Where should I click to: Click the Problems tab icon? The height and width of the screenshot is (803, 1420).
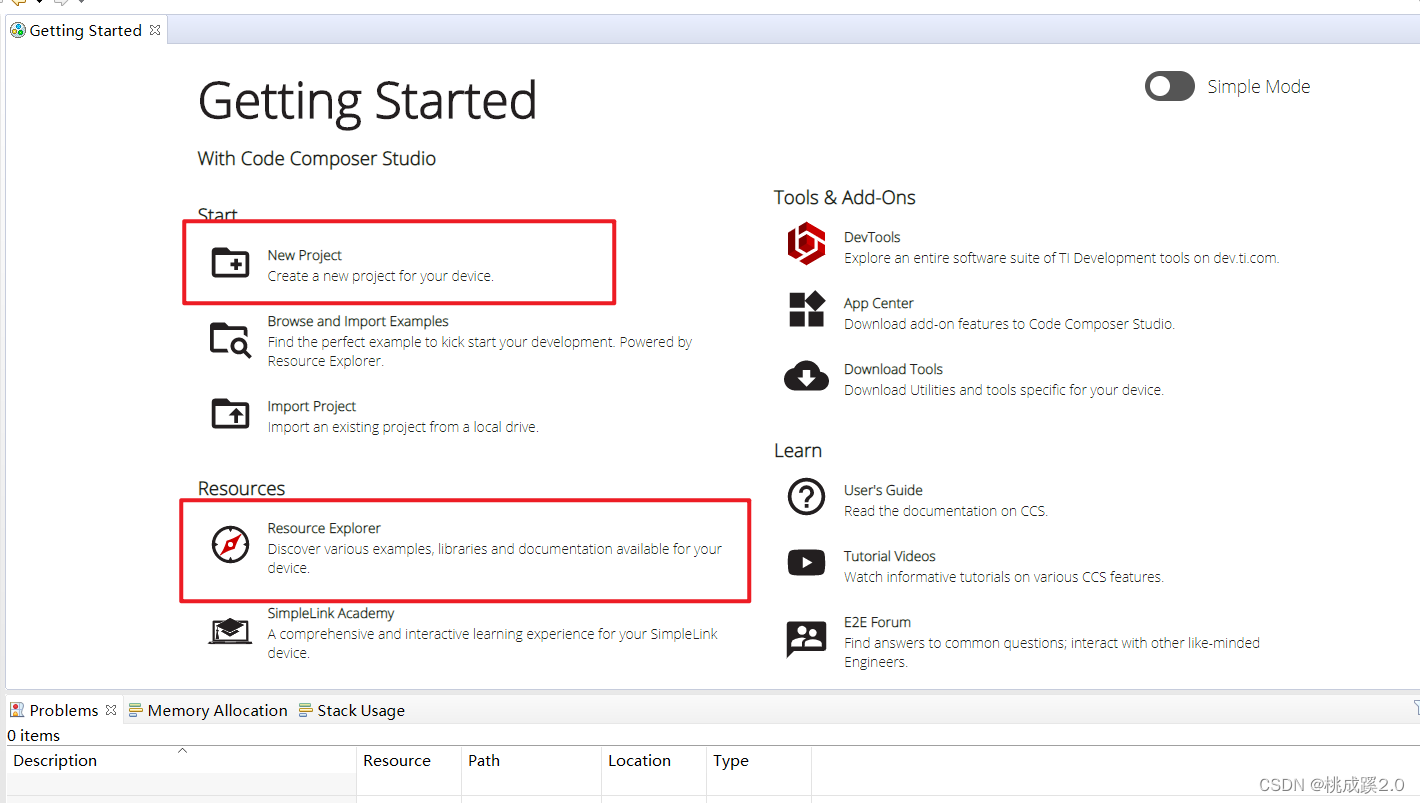coord(17,710)
